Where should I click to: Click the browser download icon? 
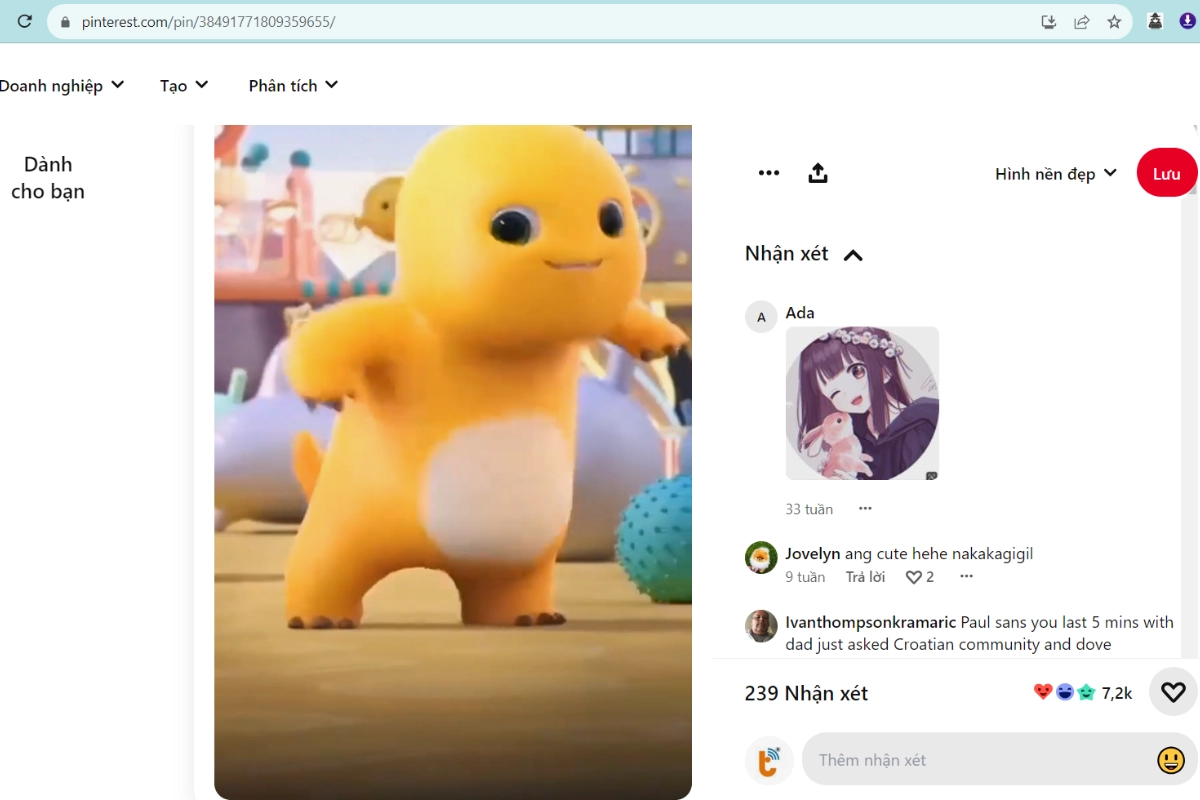(x=1048, y=21)
